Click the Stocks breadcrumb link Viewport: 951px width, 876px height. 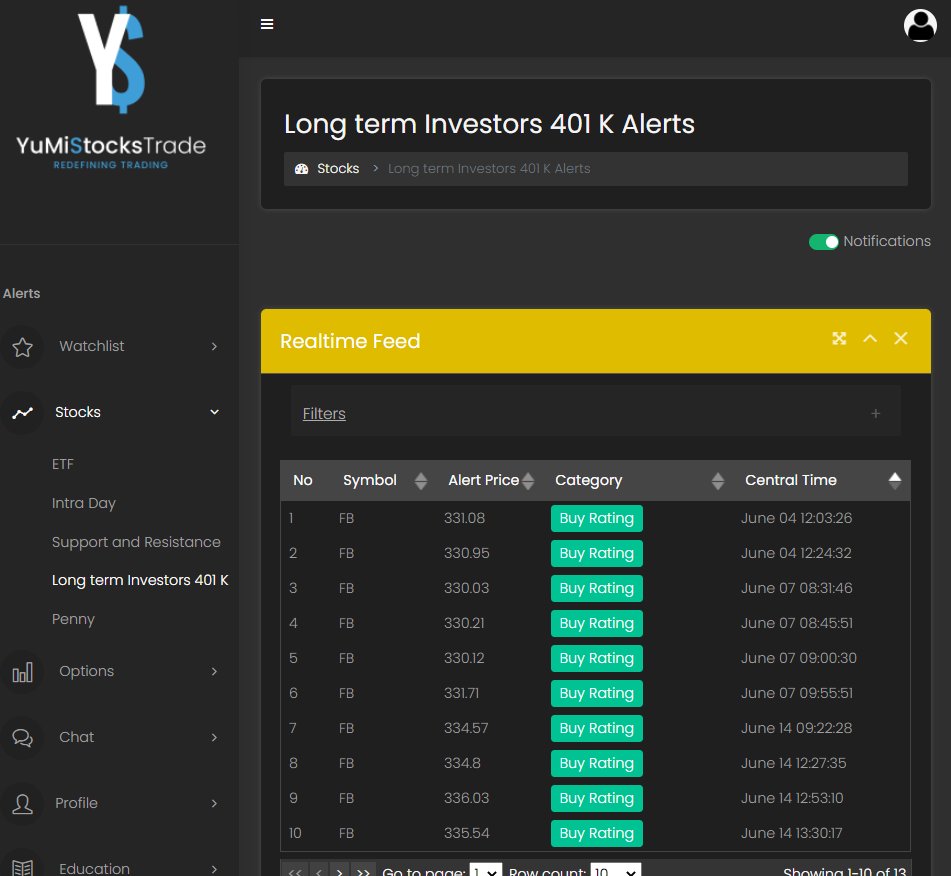(x=338, y=169)
